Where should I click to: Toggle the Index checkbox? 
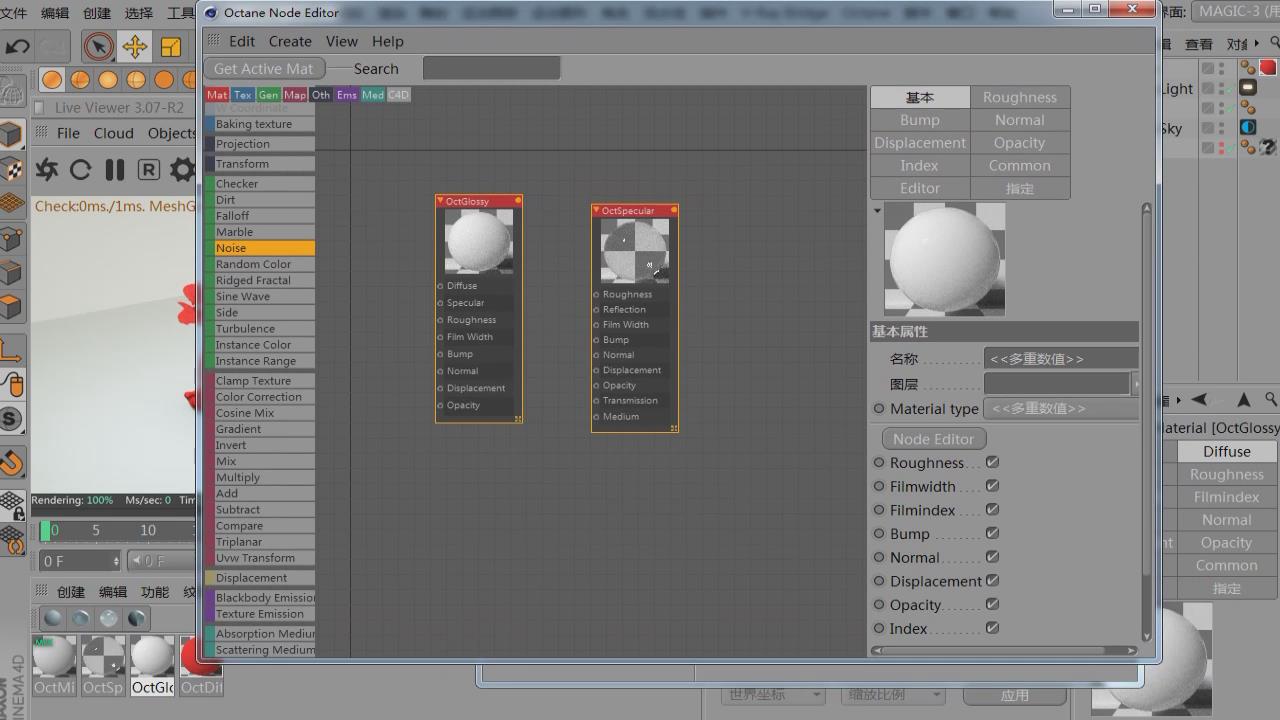992,628
